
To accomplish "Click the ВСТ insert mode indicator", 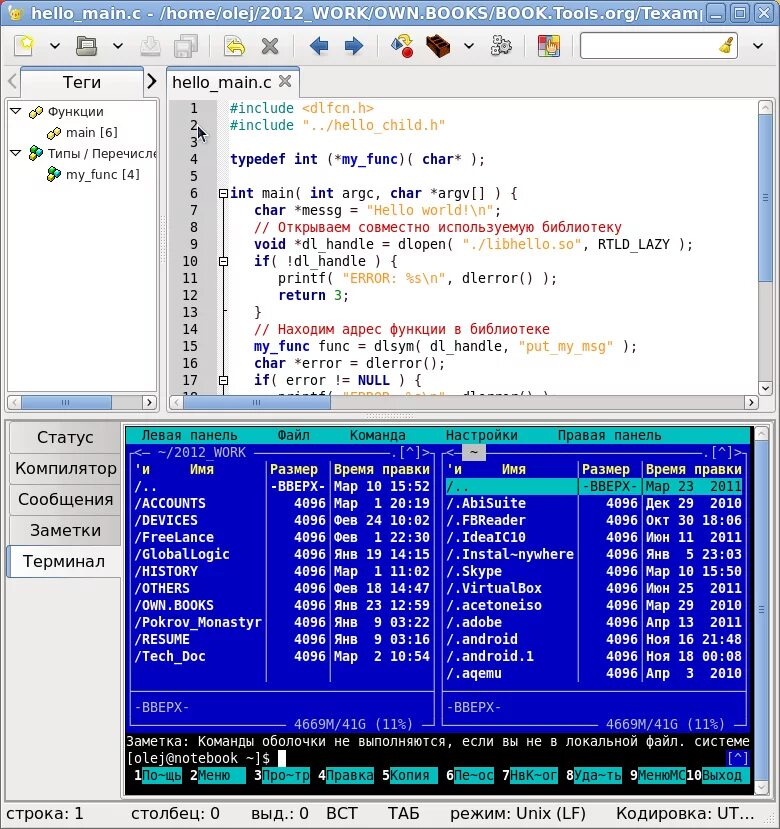I will click(342, 813).
